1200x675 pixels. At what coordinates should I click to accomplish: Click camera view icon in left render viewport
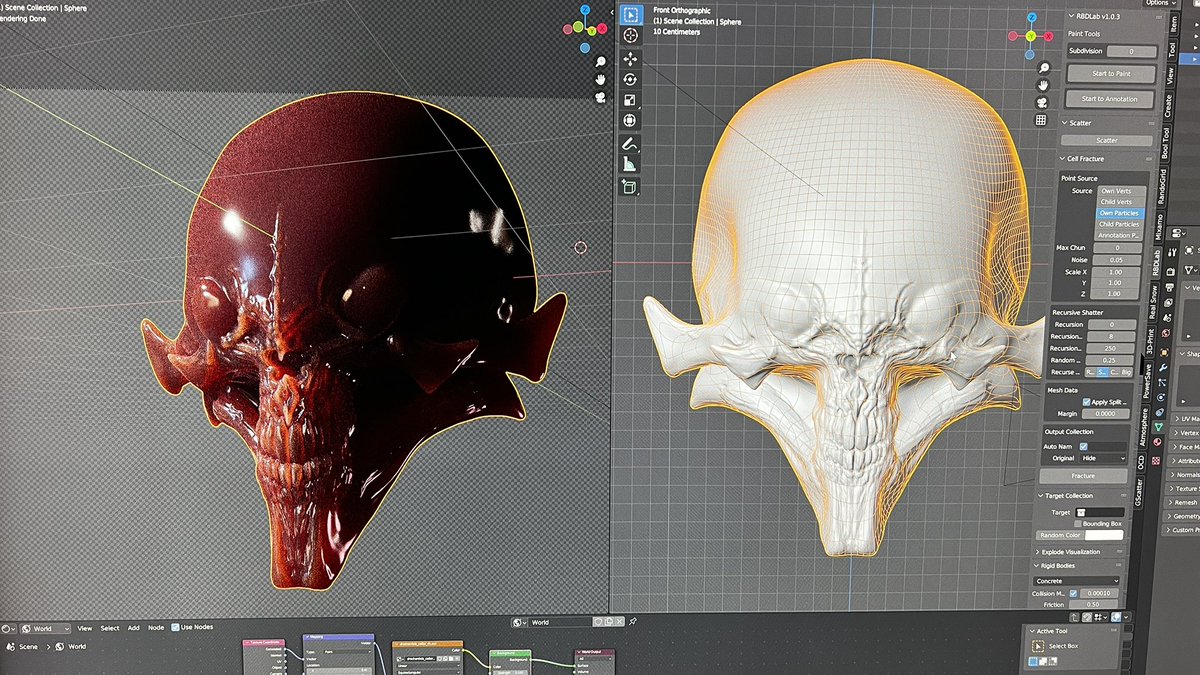click(x=600, y=98)
